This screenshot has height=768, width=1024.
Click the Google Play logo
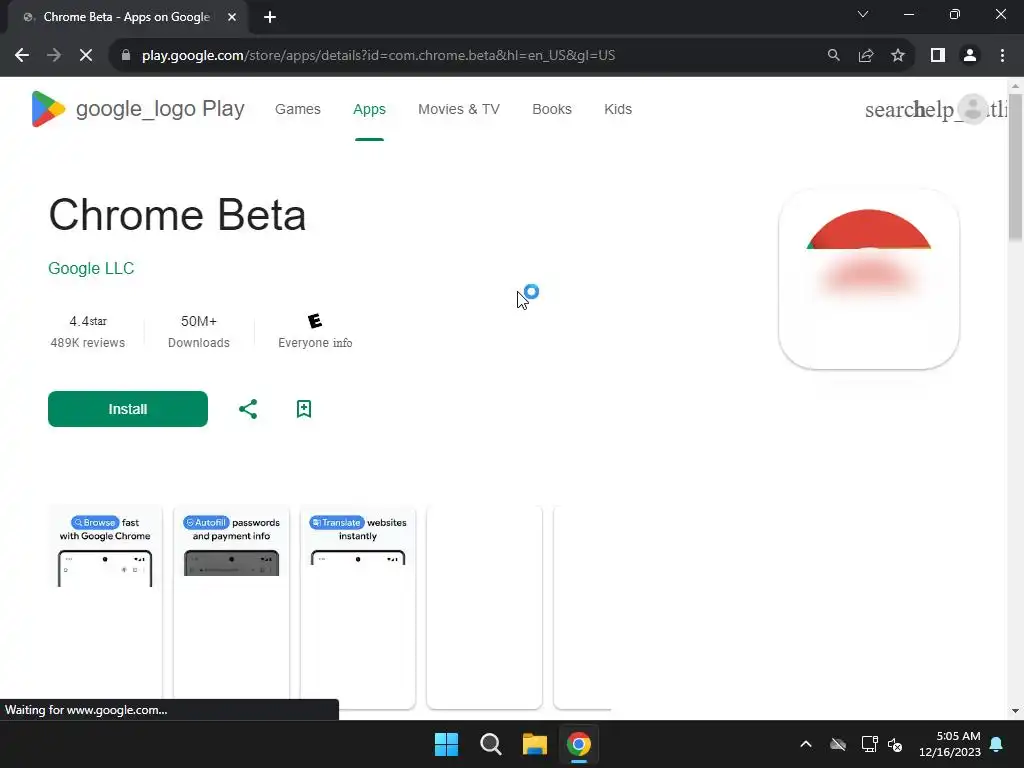138,108
